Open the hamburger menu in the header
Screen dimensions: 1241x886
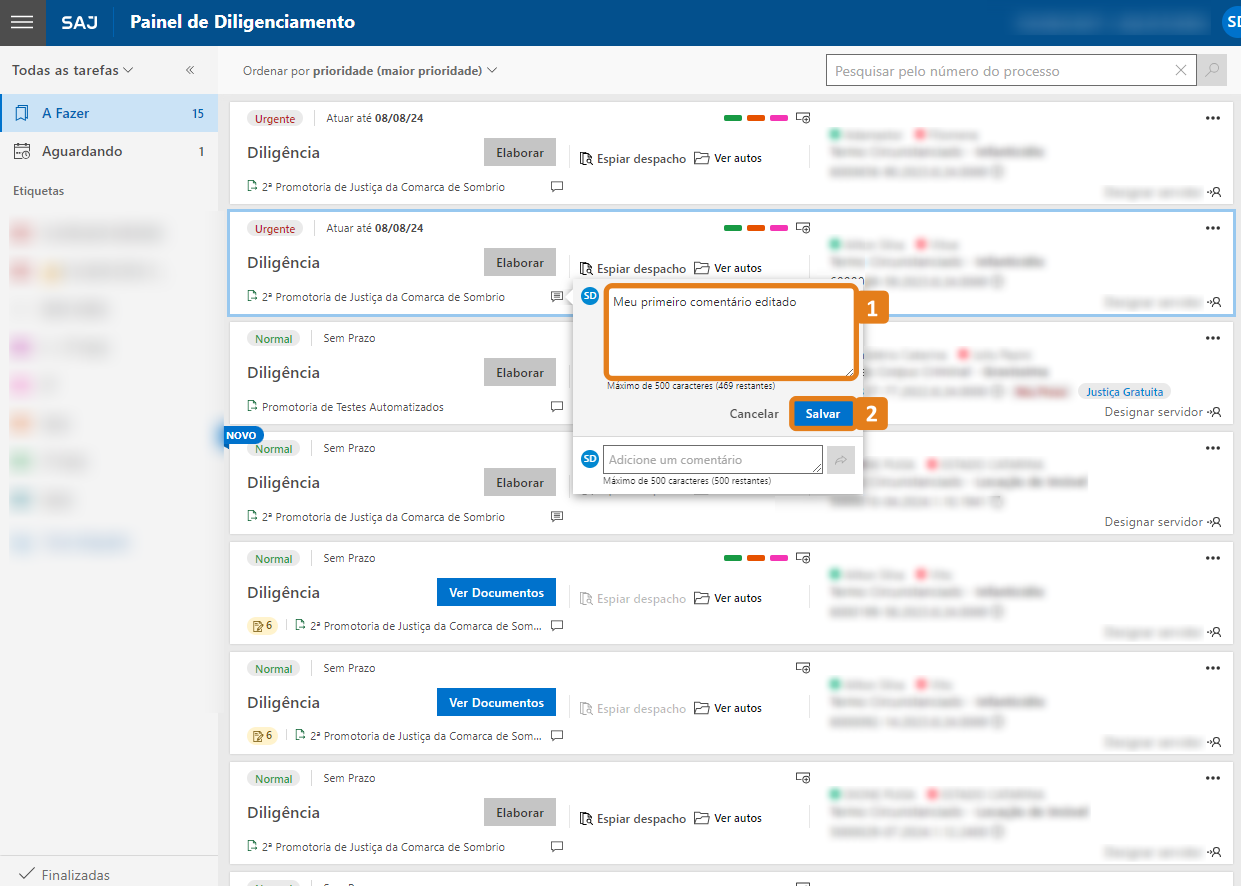pos(22,22)
